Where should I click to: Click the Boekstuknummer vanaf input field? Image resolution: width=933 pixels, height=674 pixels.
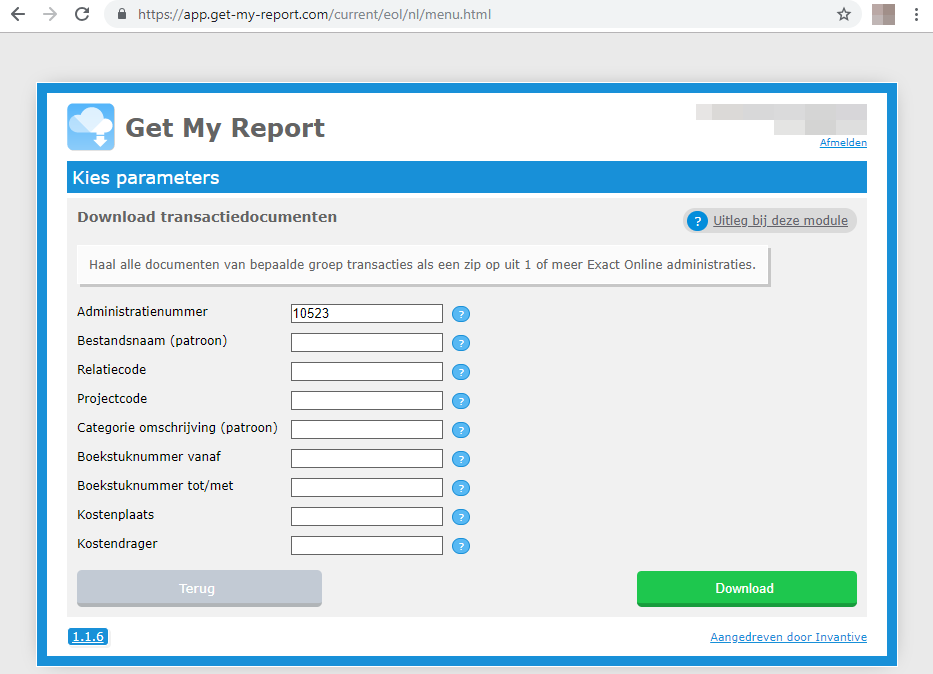[x=367, y=459]
